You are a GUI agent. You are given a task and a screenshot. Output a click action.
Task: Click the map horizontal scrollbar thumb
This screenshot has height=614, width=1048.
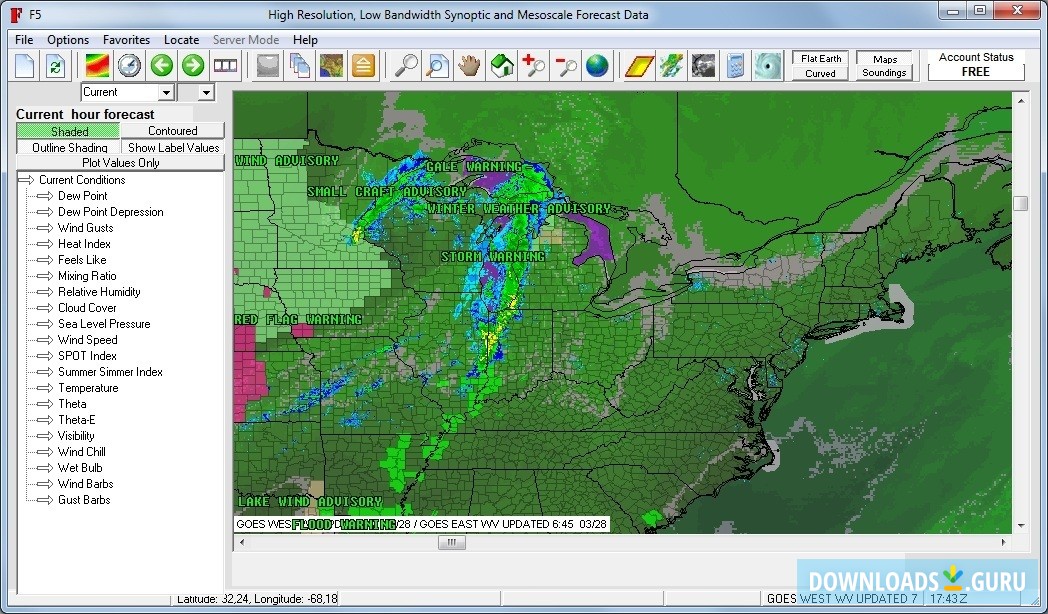pos(451,543)
